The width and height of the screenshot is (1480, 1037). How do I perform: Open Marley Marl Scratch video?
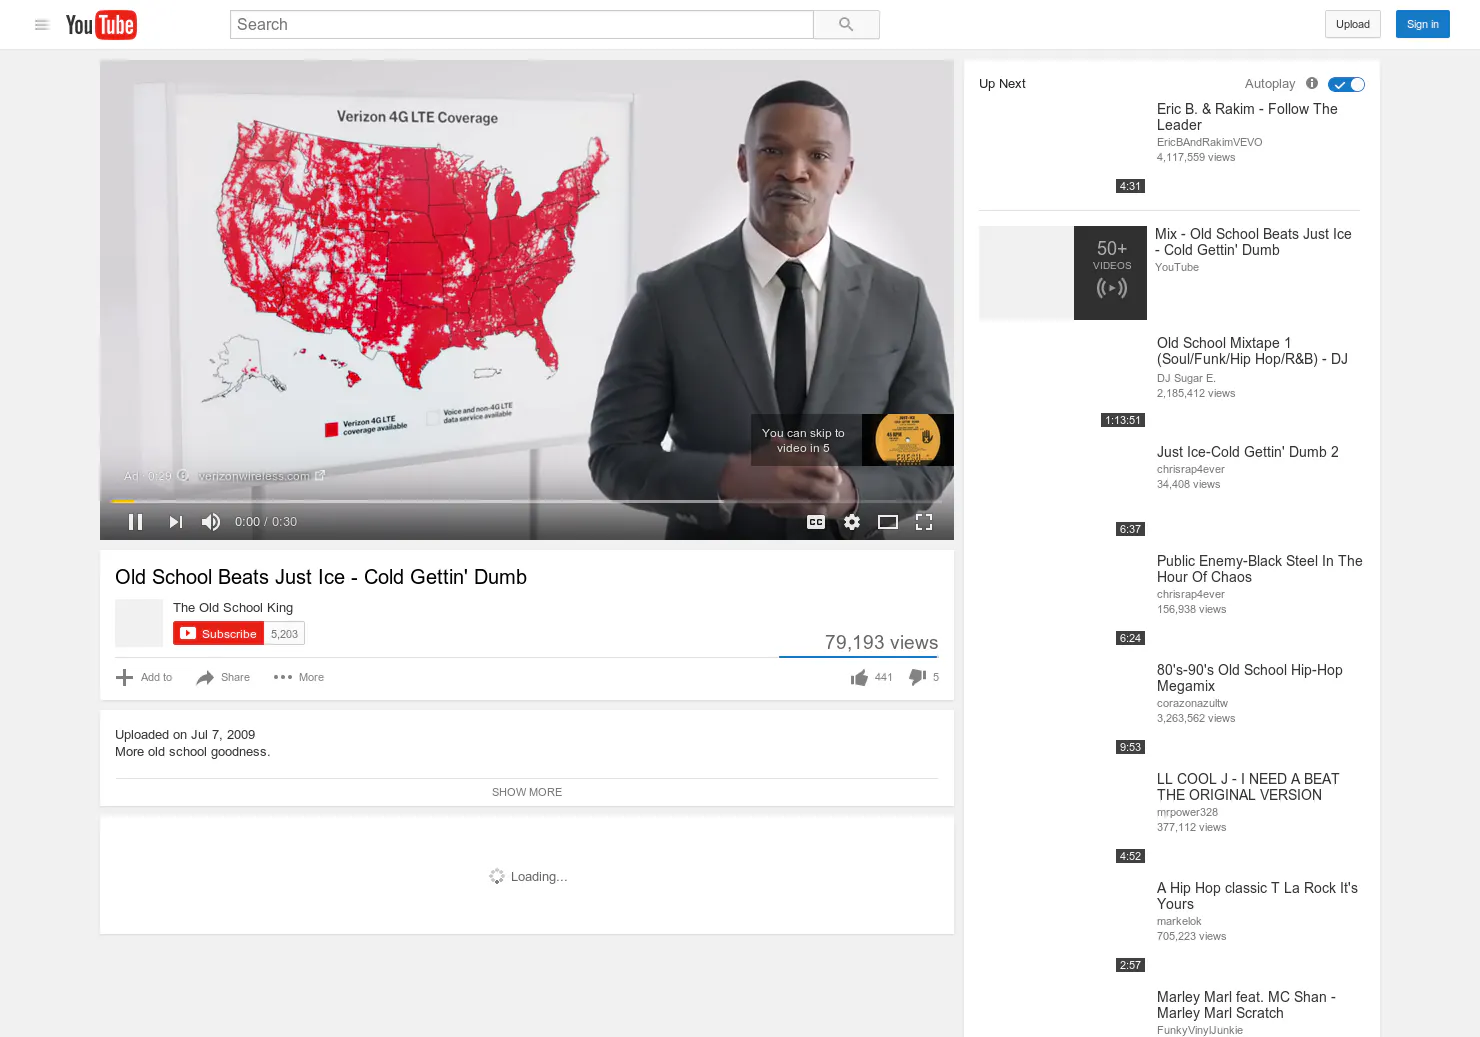coord(1246,1005)
